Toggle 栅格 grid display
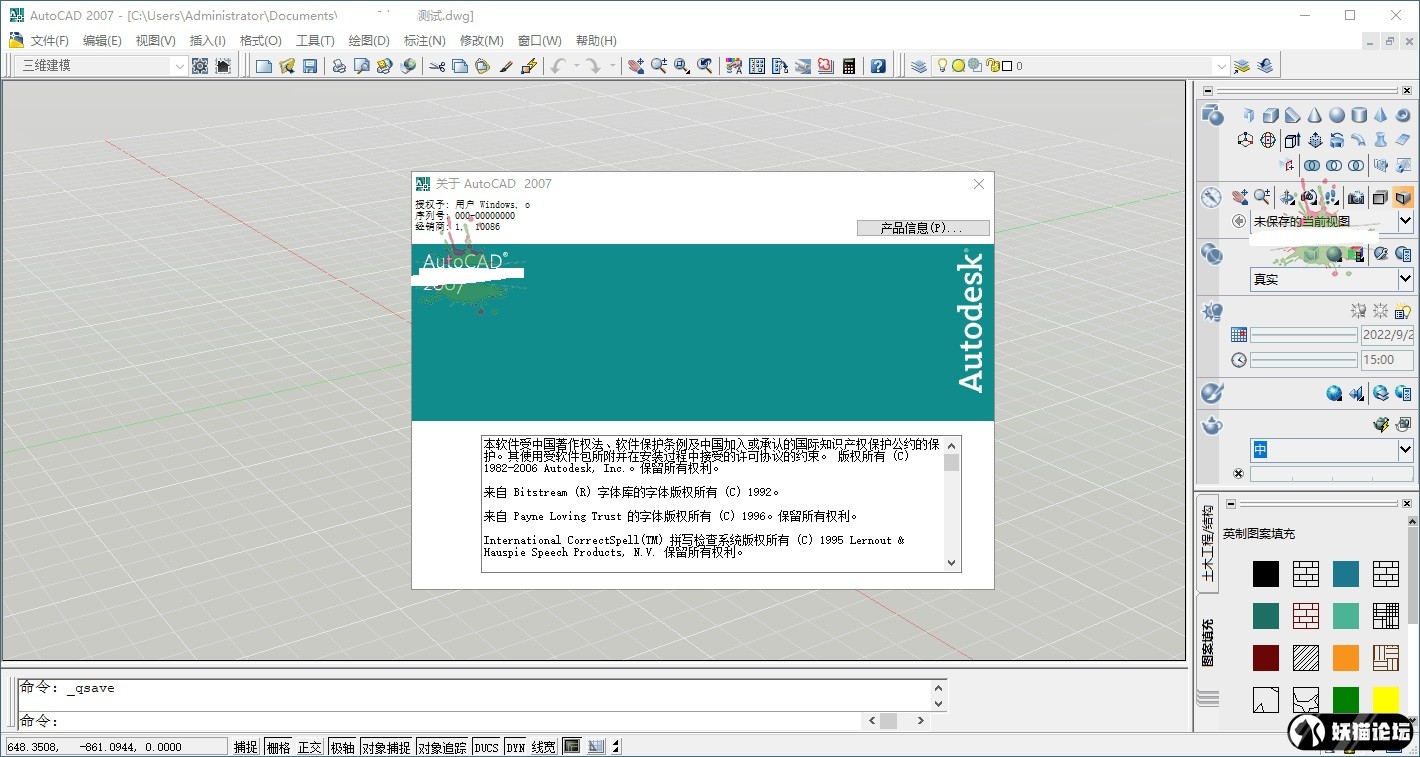This screenshot has width=1420, height=757. tap(278, 747)
